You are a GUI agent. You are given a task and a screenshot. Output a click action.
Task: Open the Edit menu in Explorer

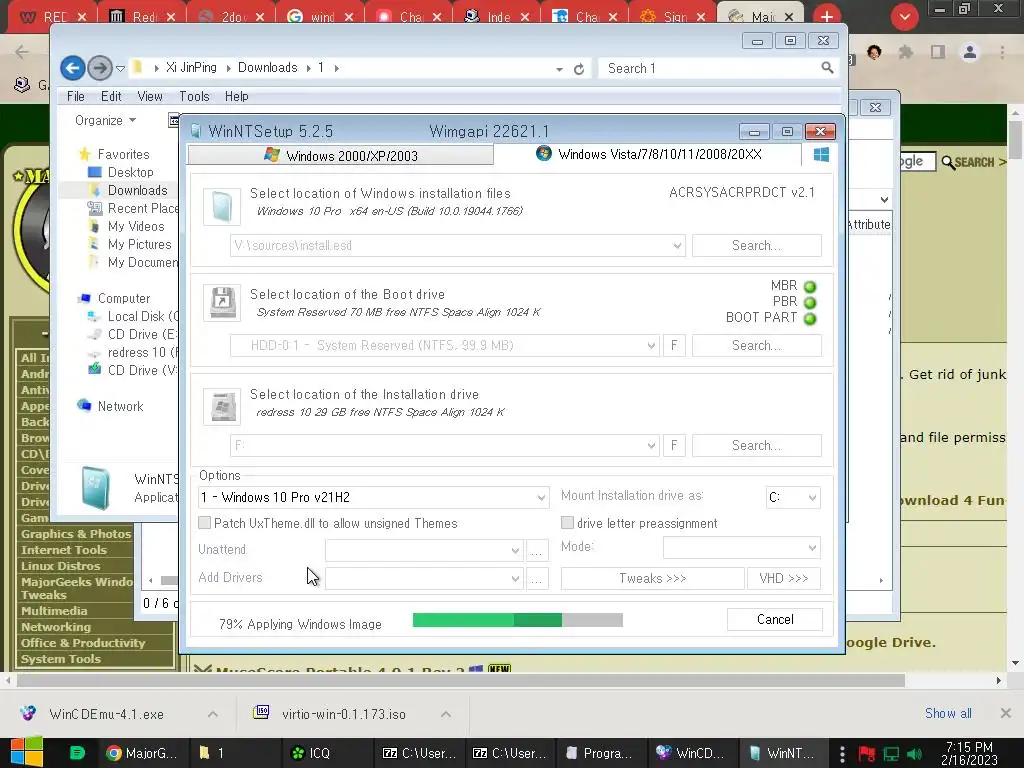click(x=111, y=97)
